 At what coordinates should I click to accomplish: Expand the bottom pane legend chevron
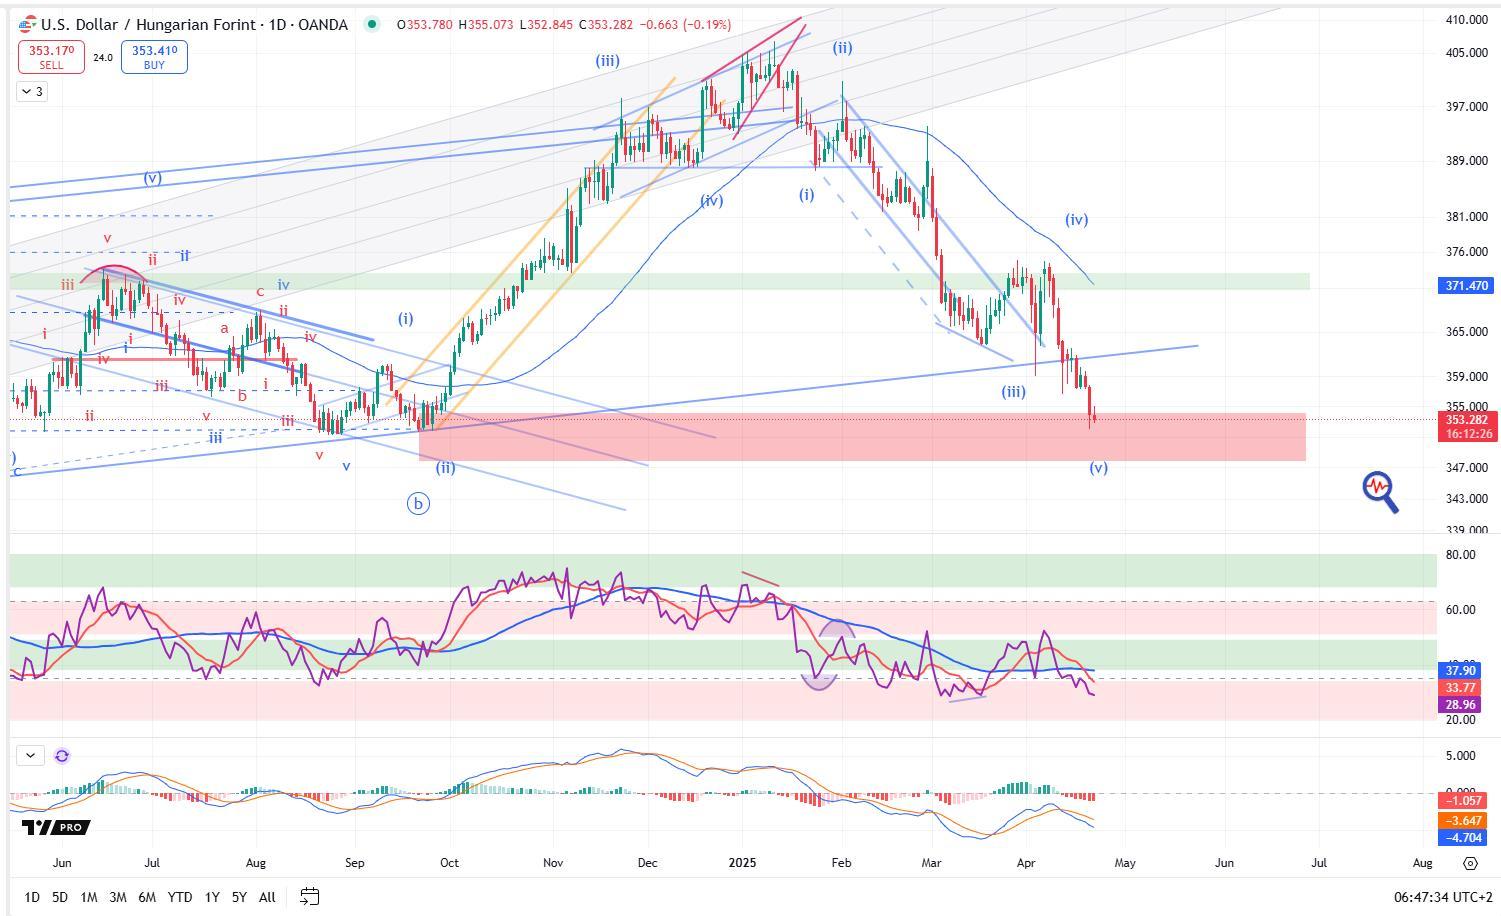tap(30, 756)
